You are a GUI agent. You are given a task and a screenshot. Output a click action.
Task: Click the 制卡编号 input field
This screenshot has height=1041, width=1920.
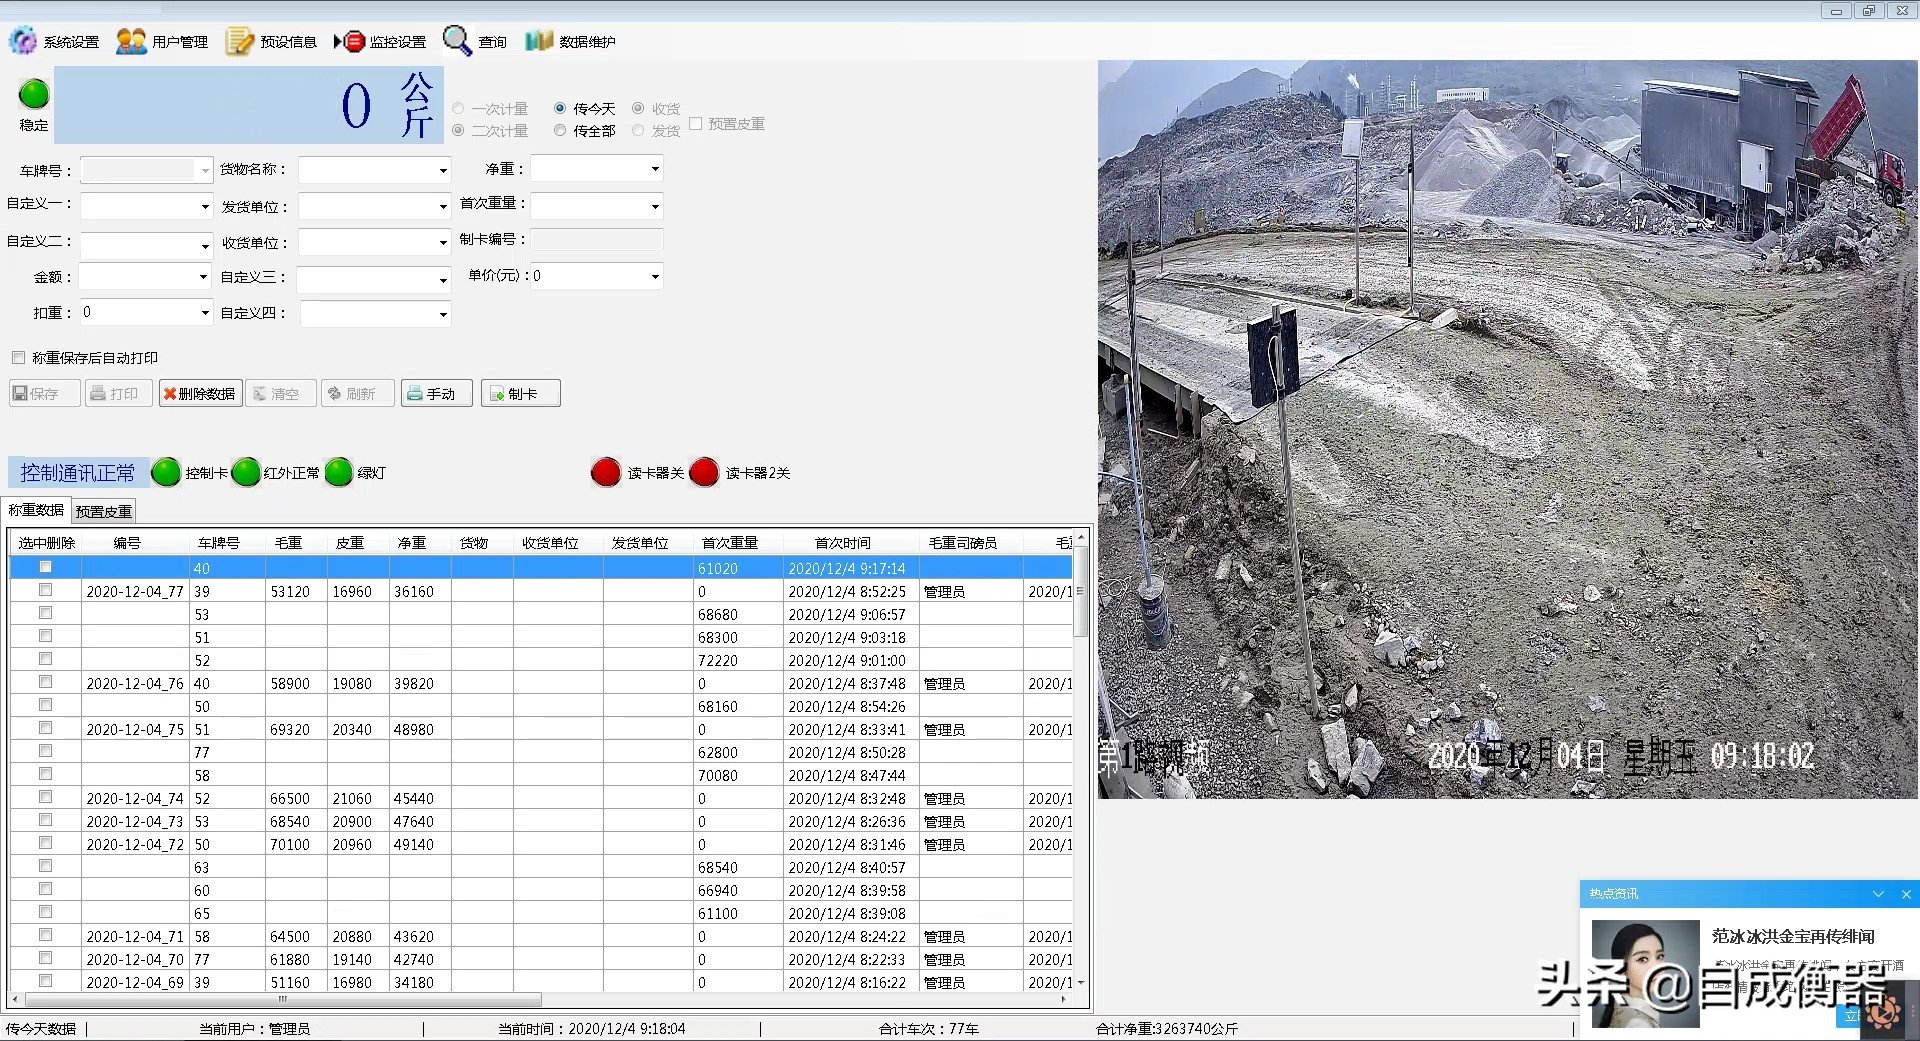pyautogui.click(x=596, y=240)
